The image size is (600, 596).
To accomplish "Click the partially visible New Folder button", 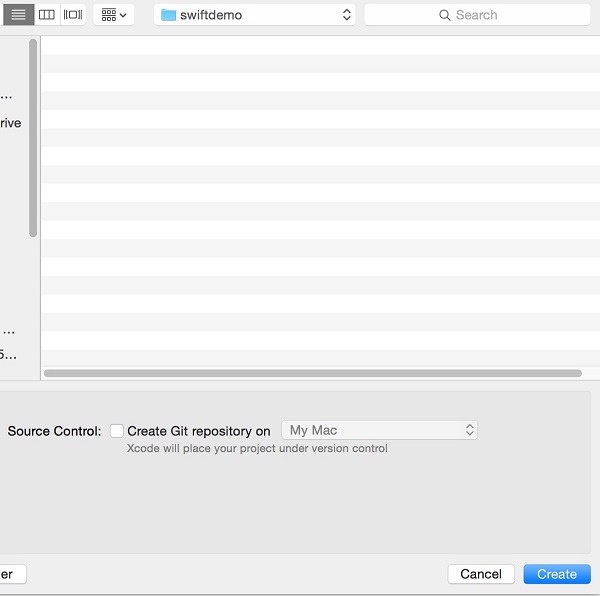I will click(x=10, y=574).
